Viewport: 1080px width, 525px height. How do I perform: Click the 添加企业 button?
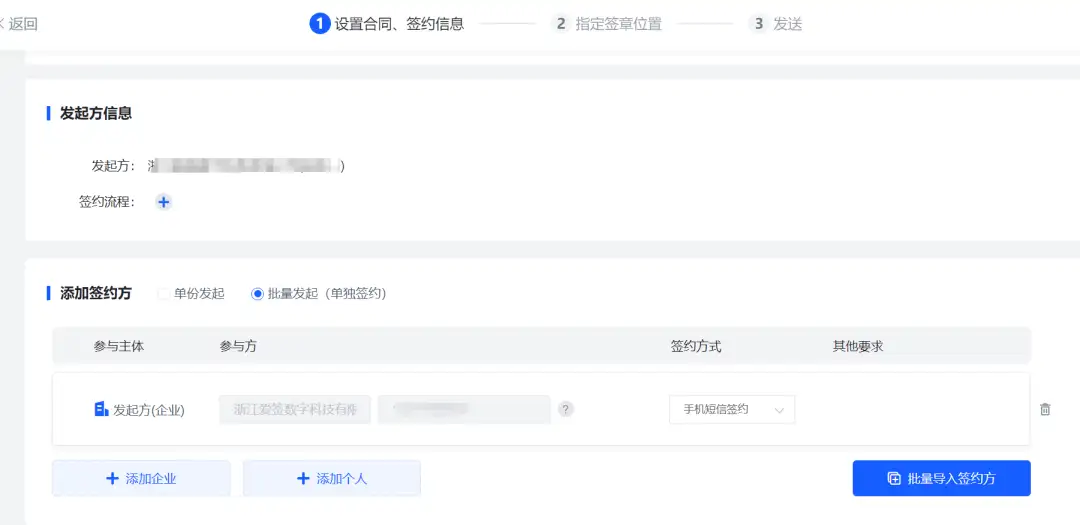[141, 478]
